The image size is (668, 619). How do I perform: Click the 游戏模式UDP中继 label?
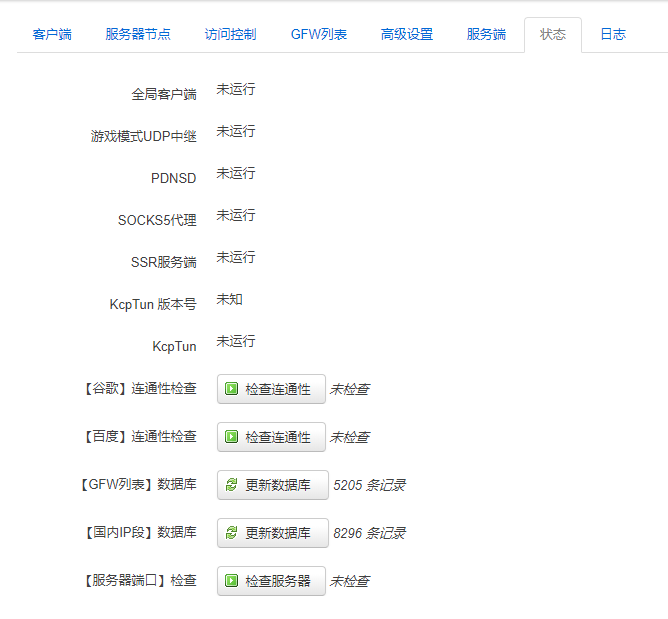point(144,136)
